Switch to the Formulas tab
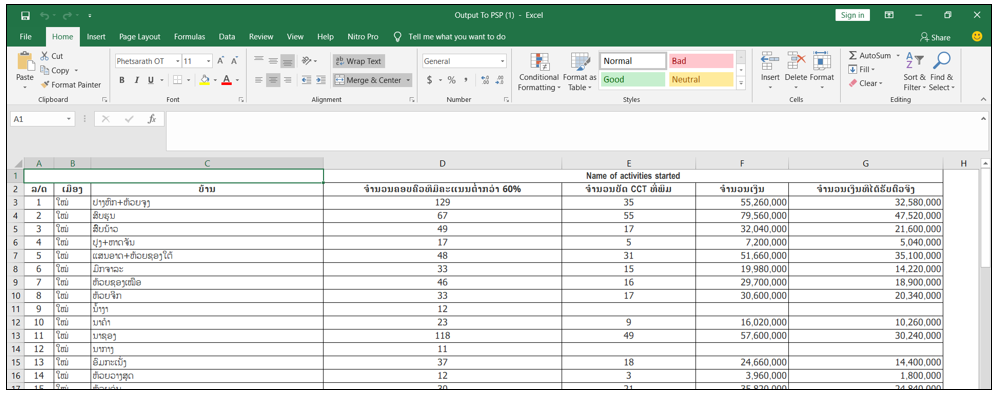 pos(190,37)
